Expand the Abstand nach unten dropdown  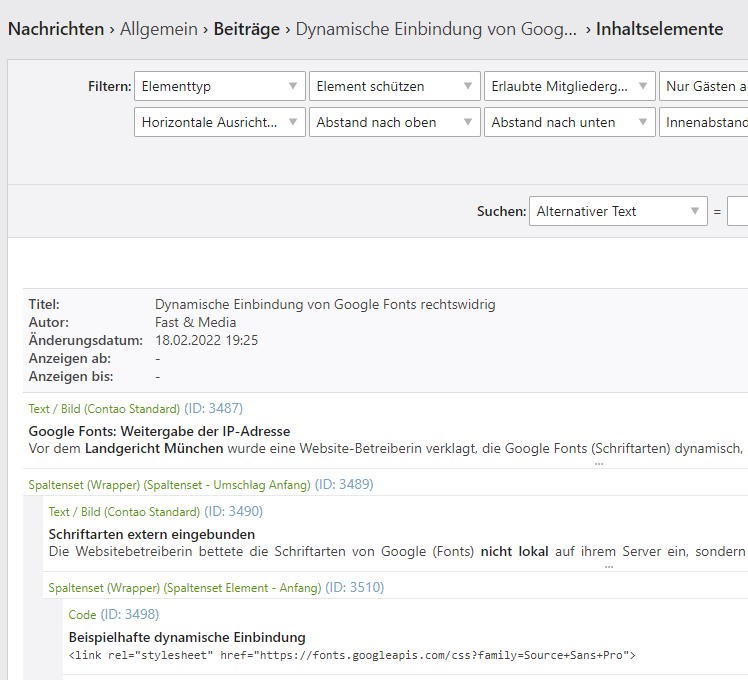coord(570,123)
